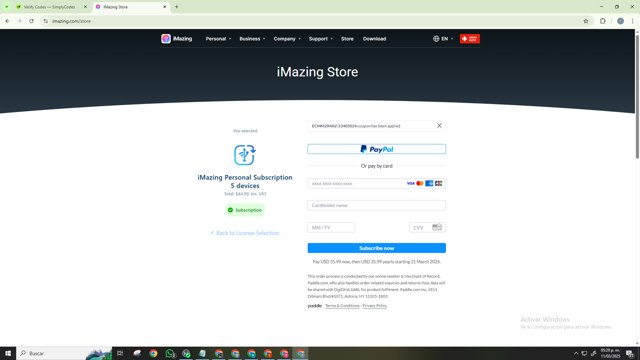Expand the Support menu
The image size is (640, 360).
[321, 39]
